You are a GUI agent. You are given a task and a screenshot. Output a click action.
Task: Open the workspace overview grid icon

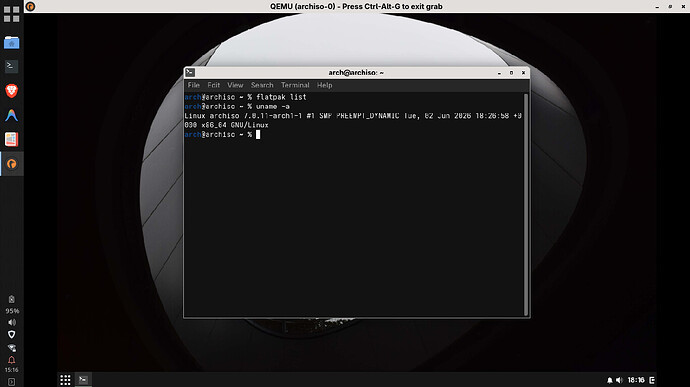(x=11, y=14)
